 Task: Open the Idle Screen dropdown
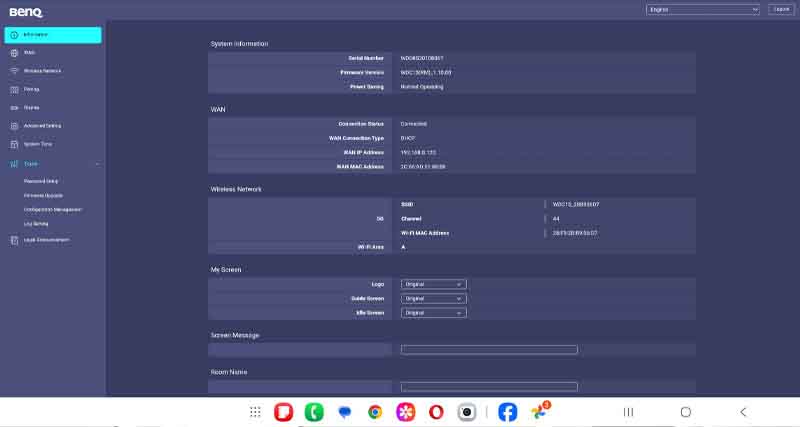click(433, 313)
